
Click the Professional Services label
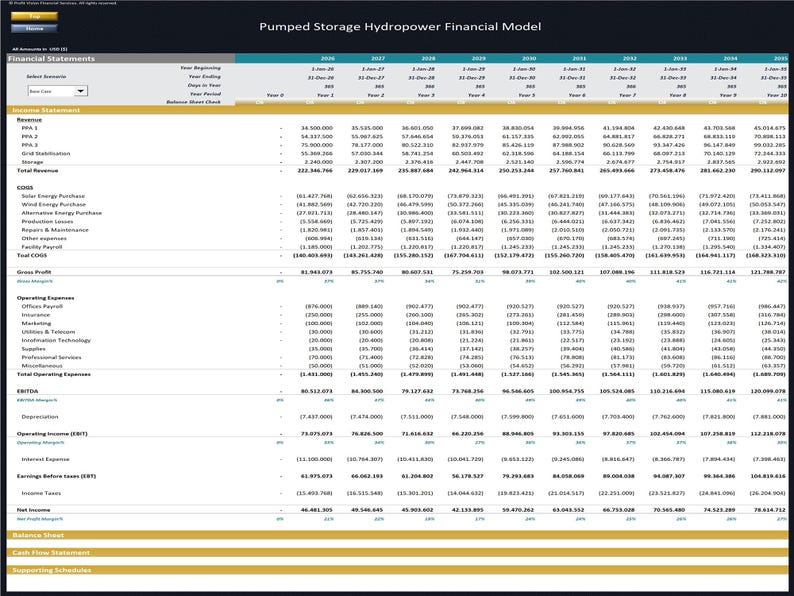tap(51, 357)
